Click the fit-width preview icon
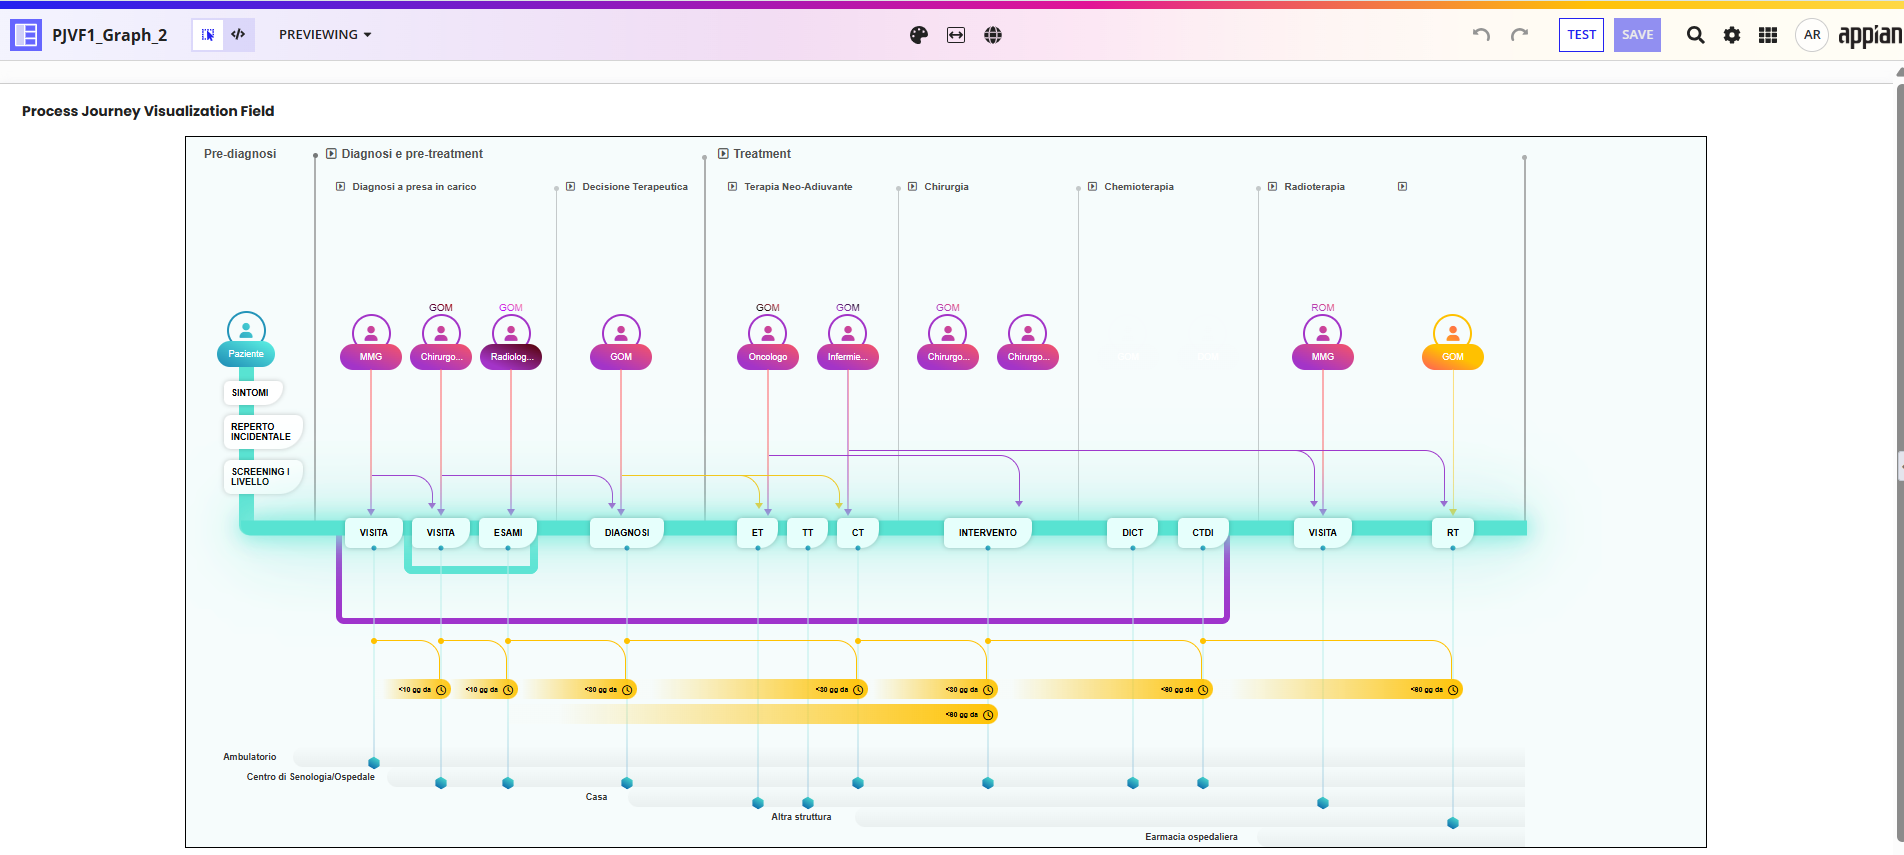 click(x=956, y=35)
